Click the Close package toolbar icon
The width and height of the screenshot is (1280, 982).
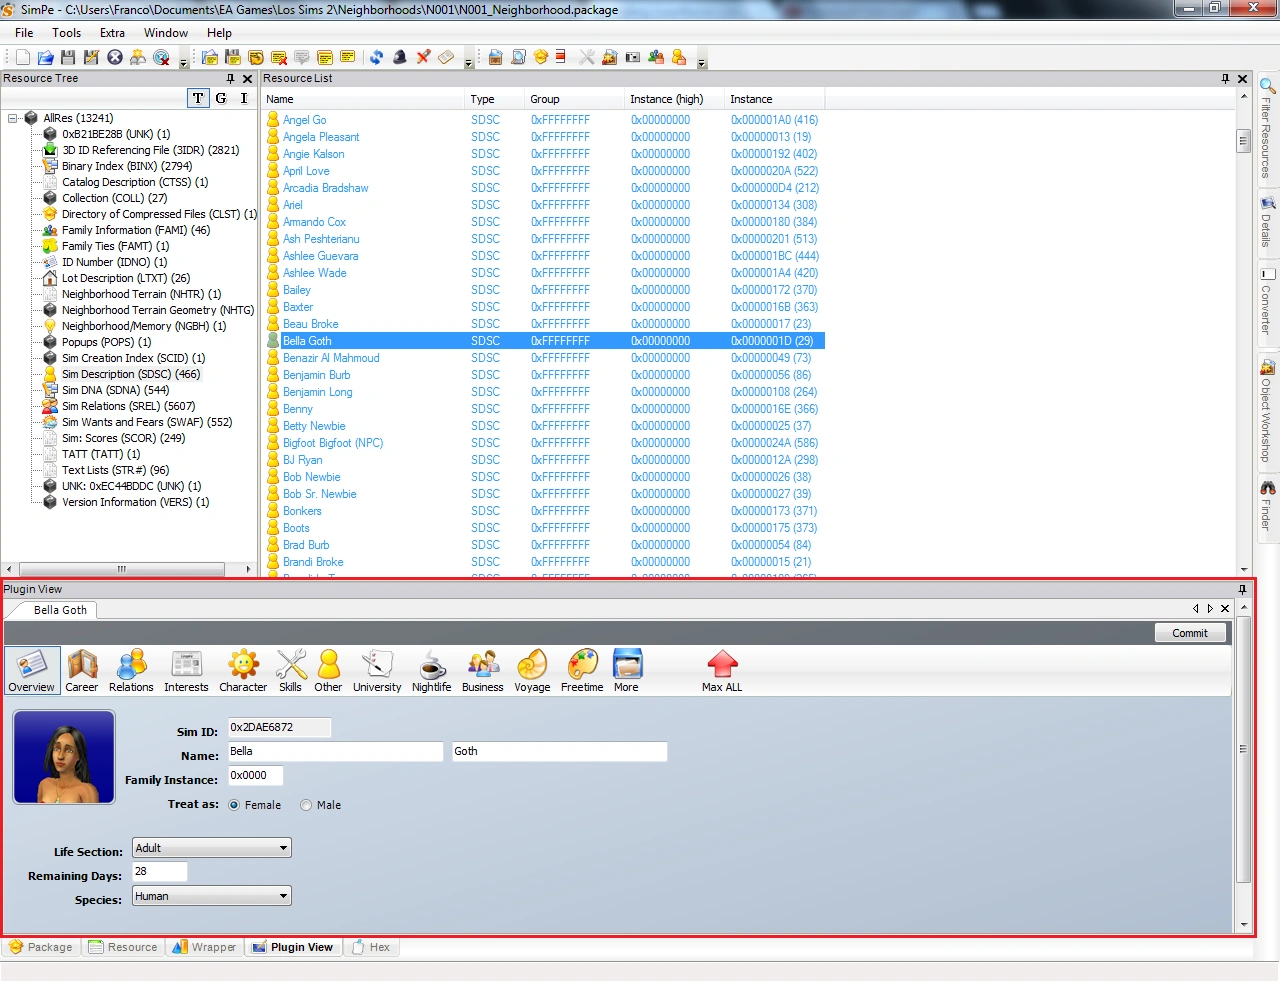[115, 57]
